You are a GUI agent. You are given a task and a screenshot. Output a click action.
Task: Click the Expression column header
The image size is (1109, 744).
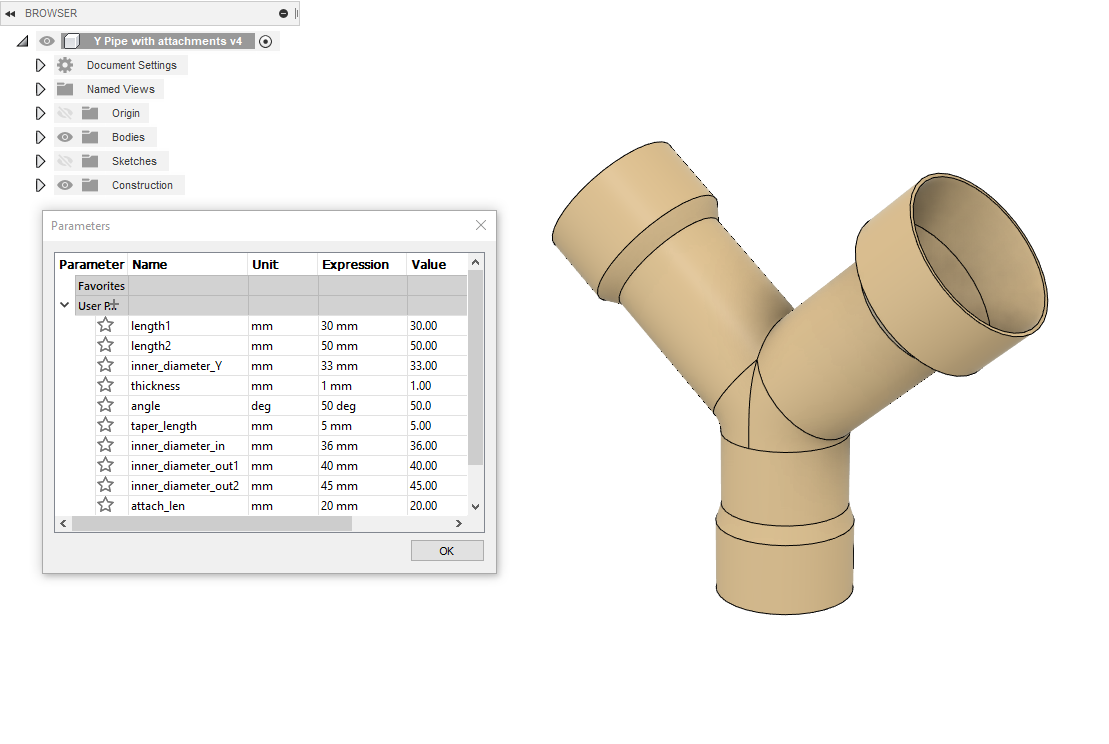[362, 265]
